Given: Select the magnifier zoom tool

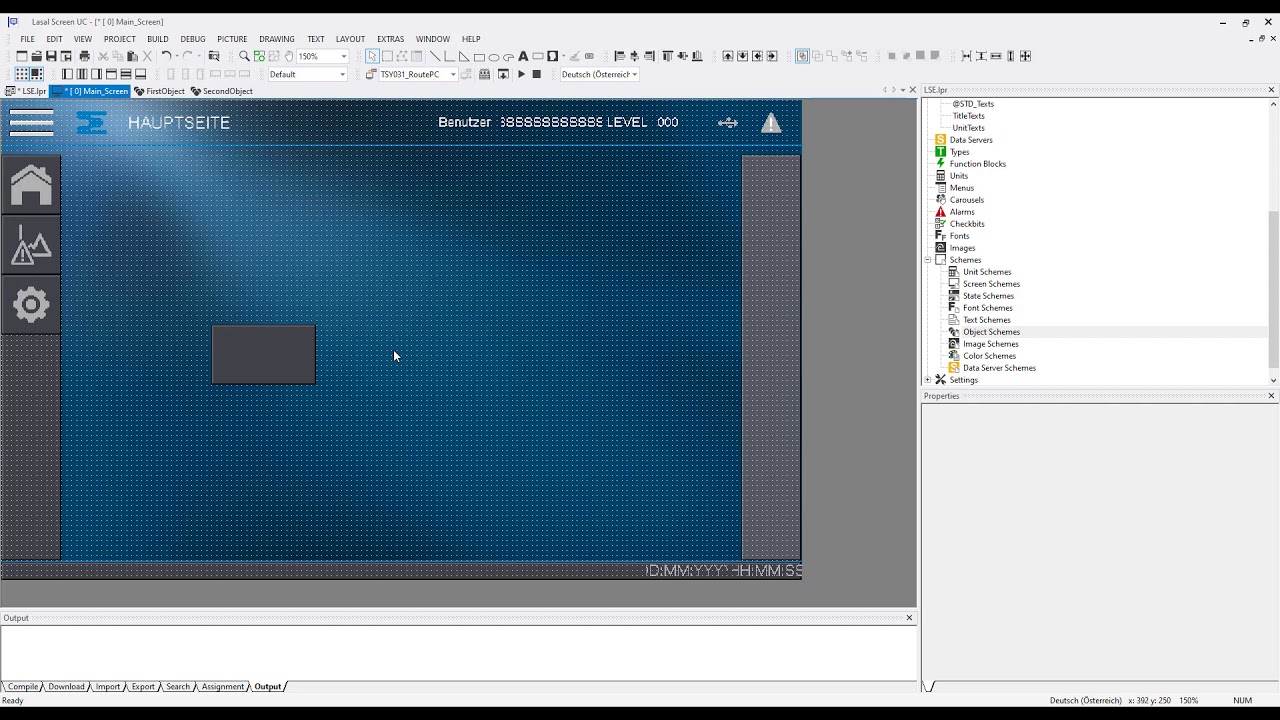Looking at the screenshot, I should coord(244,56).
